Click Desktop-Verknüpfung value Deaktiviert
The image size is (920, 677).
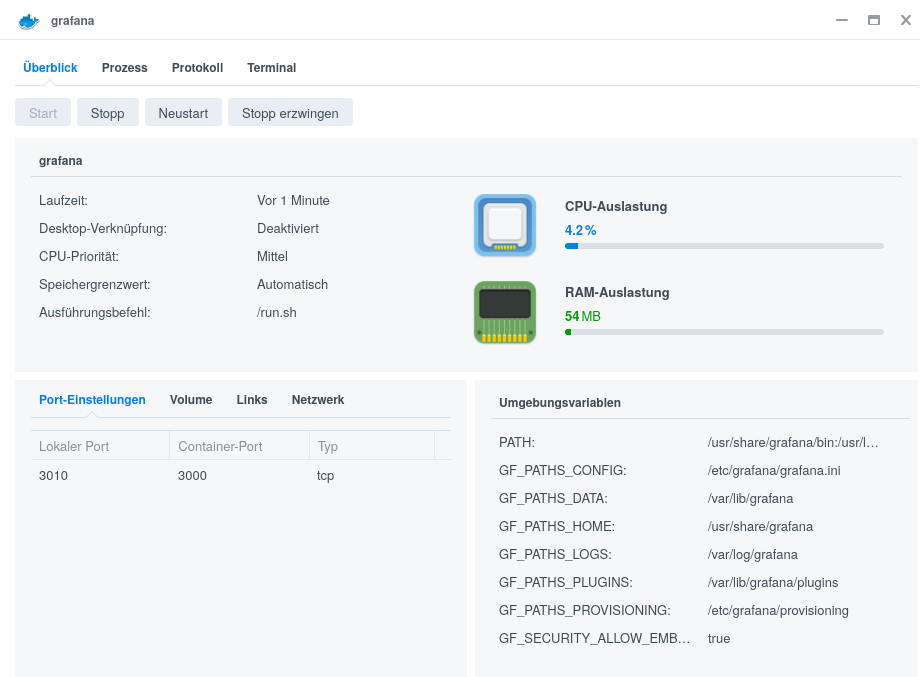pos(288,229)
